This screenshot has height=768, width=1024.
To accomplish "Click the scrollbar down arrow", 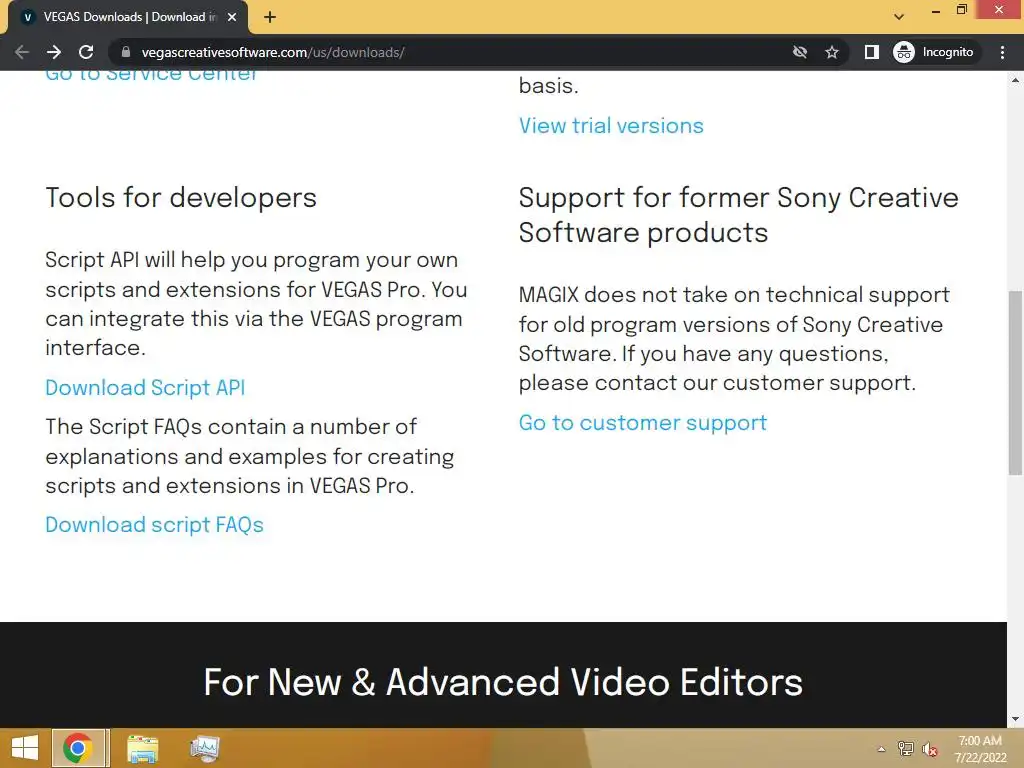I will coord(1015,719).
